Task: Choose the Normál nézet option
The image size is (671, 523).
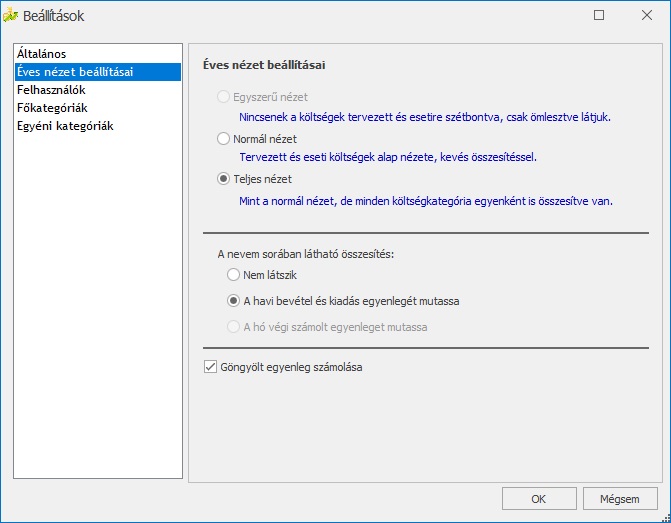Action: pyautogui.click(x=224, y=139)
